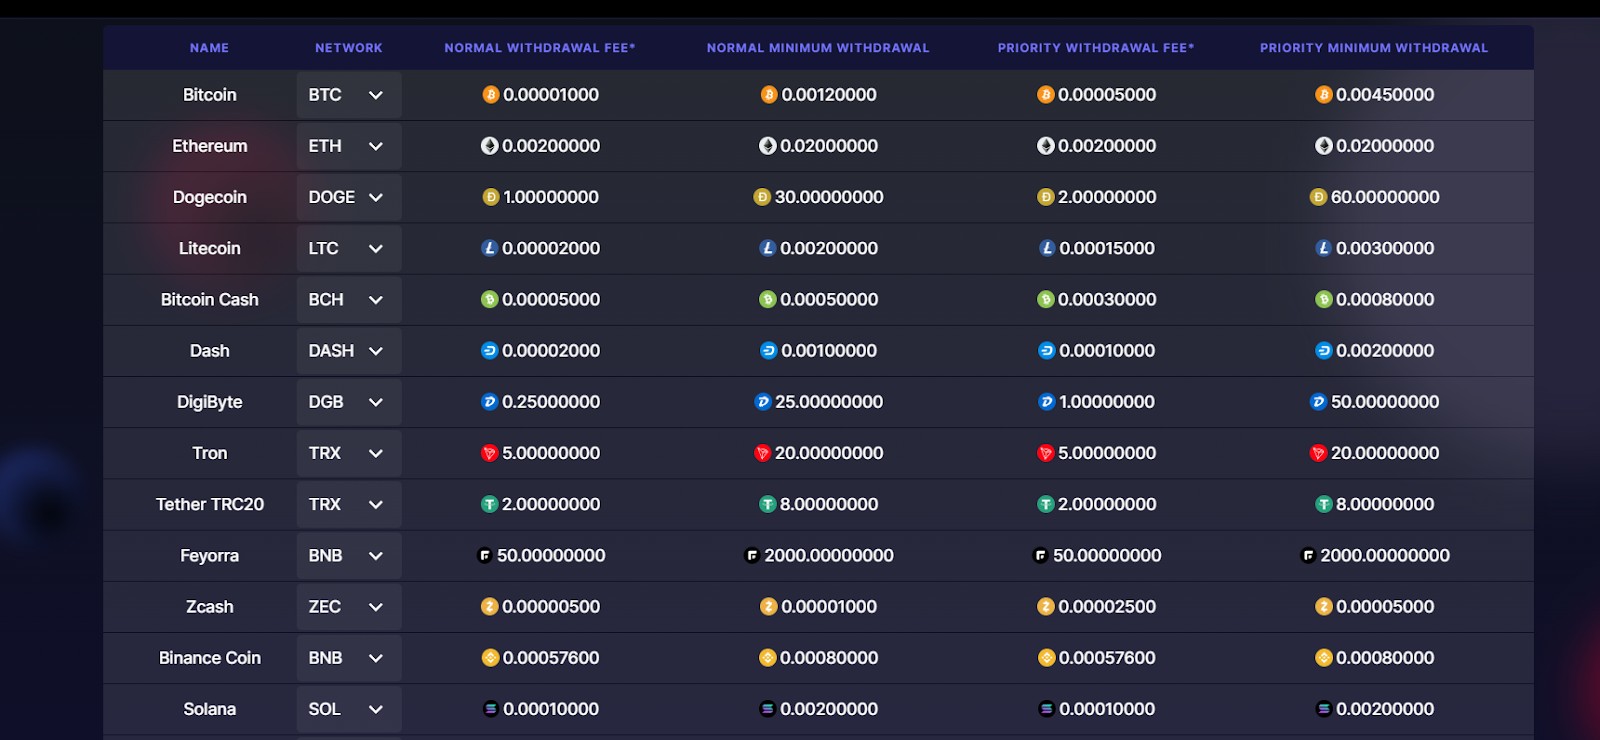Click Feyorra icon beside priority minimum 2000.00000000
Screen dimensions: 1600x740
1308,555
